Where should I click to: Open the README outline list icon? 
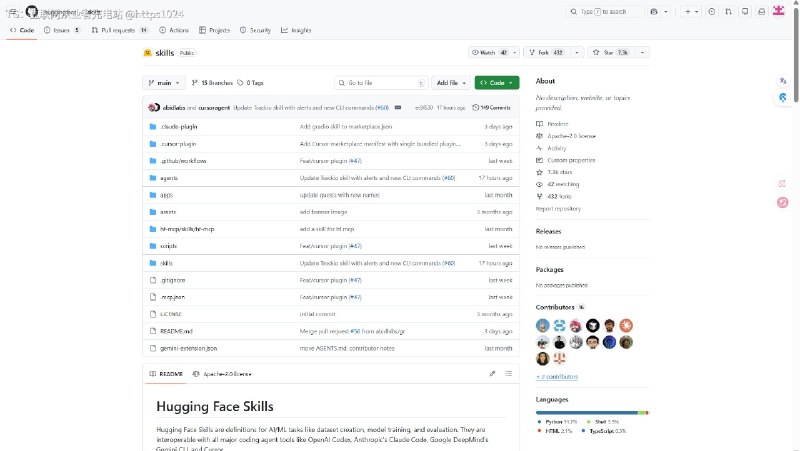509,373
